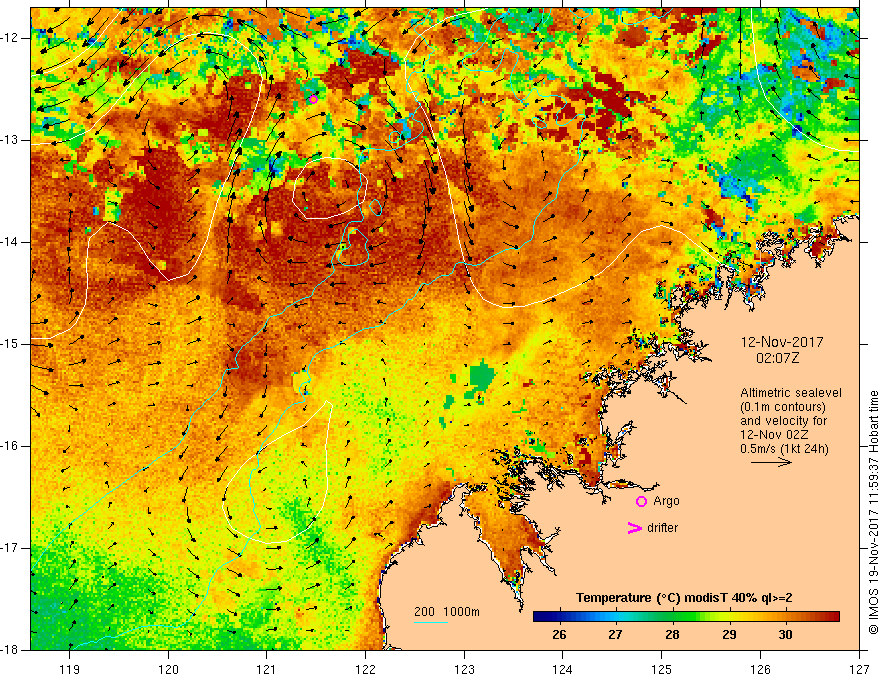Click the 29 value on the color scale
The image size is (880, 680).
pos(729,635)
